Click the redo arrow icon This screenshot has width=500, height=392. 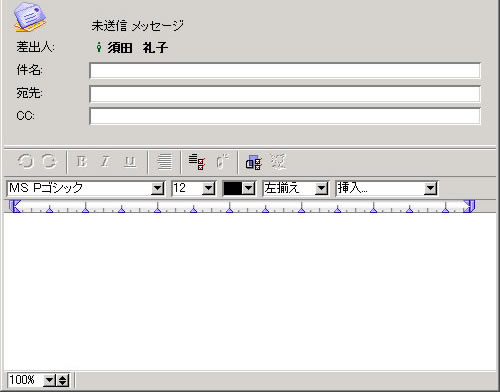(x=49, y=162)
